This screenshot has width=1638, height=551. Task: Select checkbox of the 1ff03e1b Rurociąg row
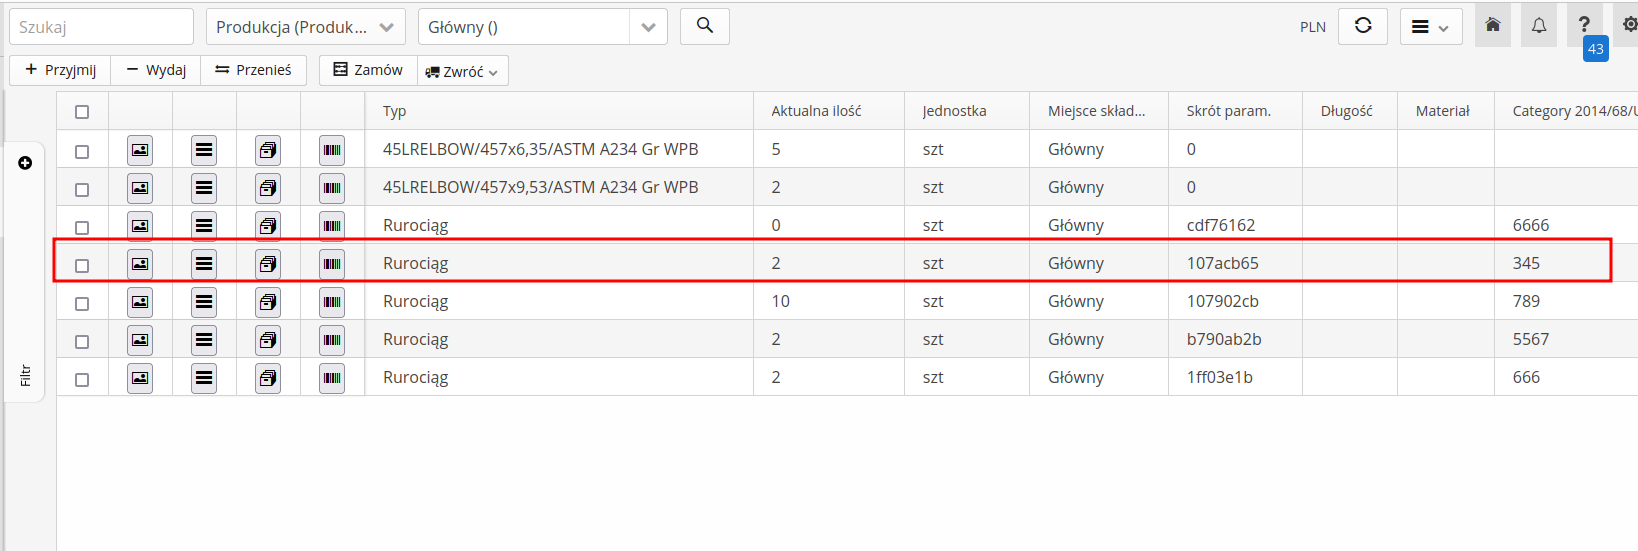(x=82, y=380)
